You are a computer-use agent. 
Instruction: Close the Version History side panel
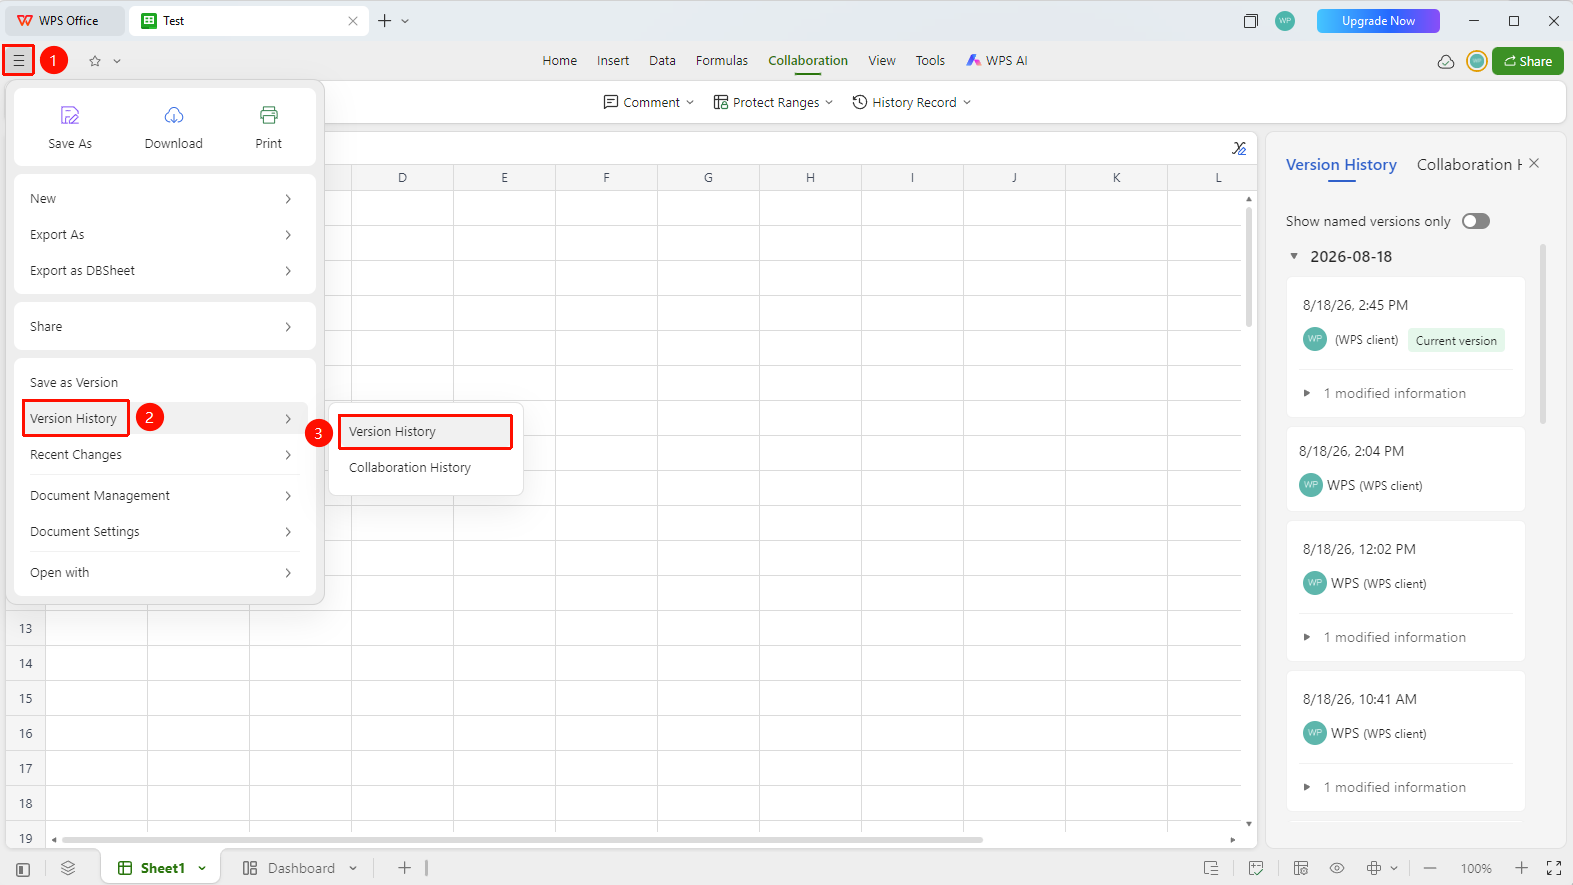click(1535, 163)
